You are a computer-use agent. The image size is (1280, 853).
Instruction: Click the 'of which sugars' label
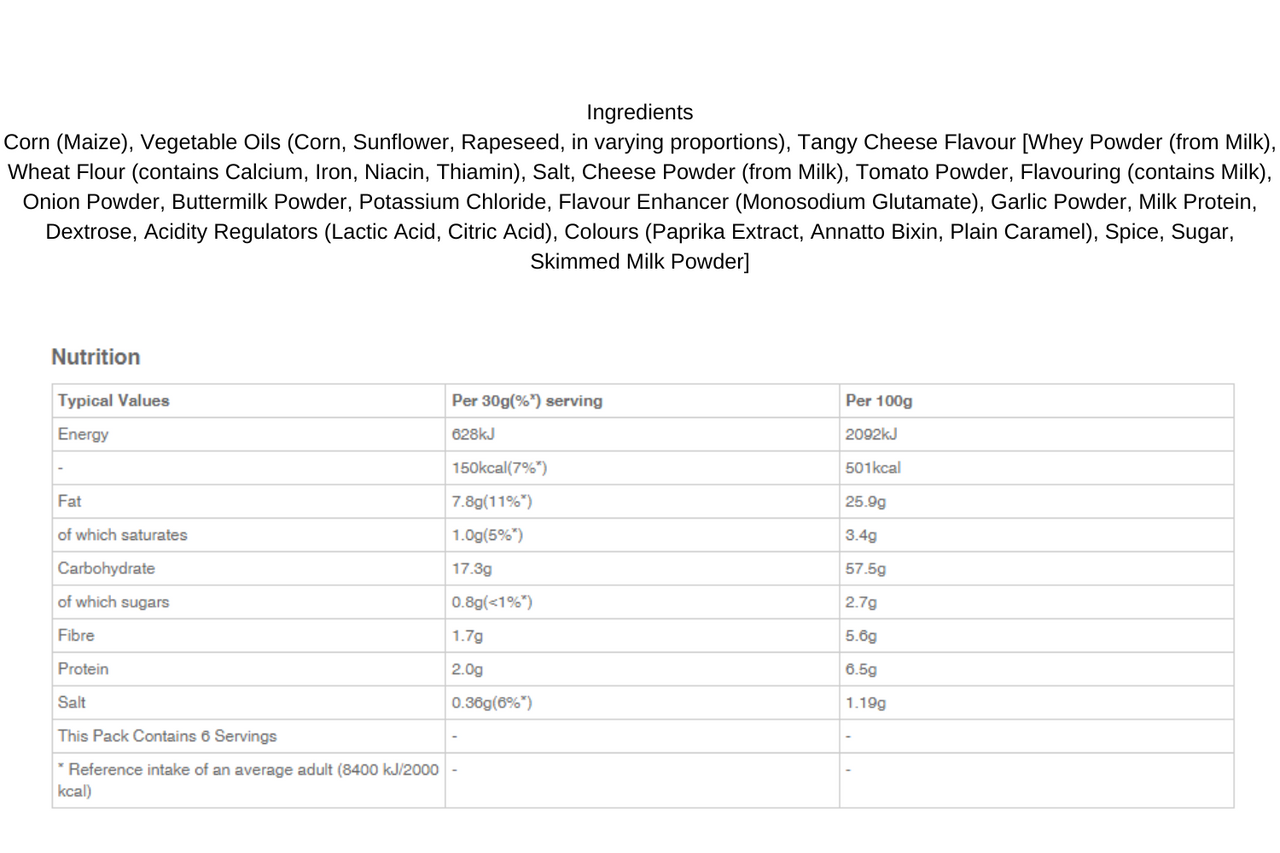pos(113,602)
